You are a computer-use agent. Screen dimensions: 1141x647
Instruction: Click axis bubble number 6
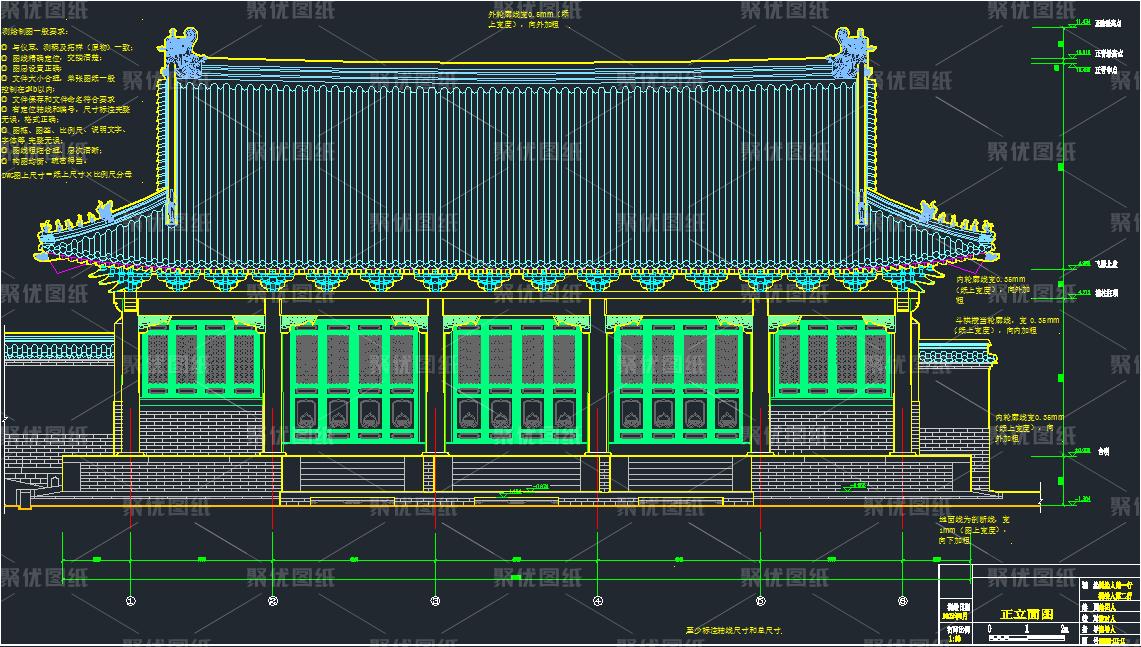[x=902, y=600]
